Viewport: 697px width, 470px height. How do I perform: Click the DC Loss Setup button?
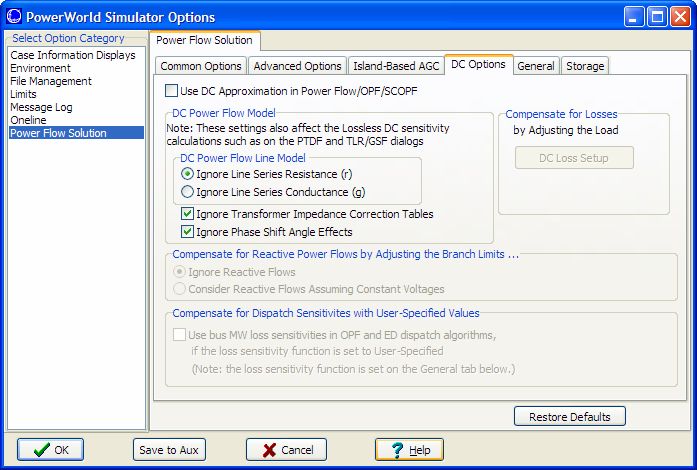[x=574, y=158]
